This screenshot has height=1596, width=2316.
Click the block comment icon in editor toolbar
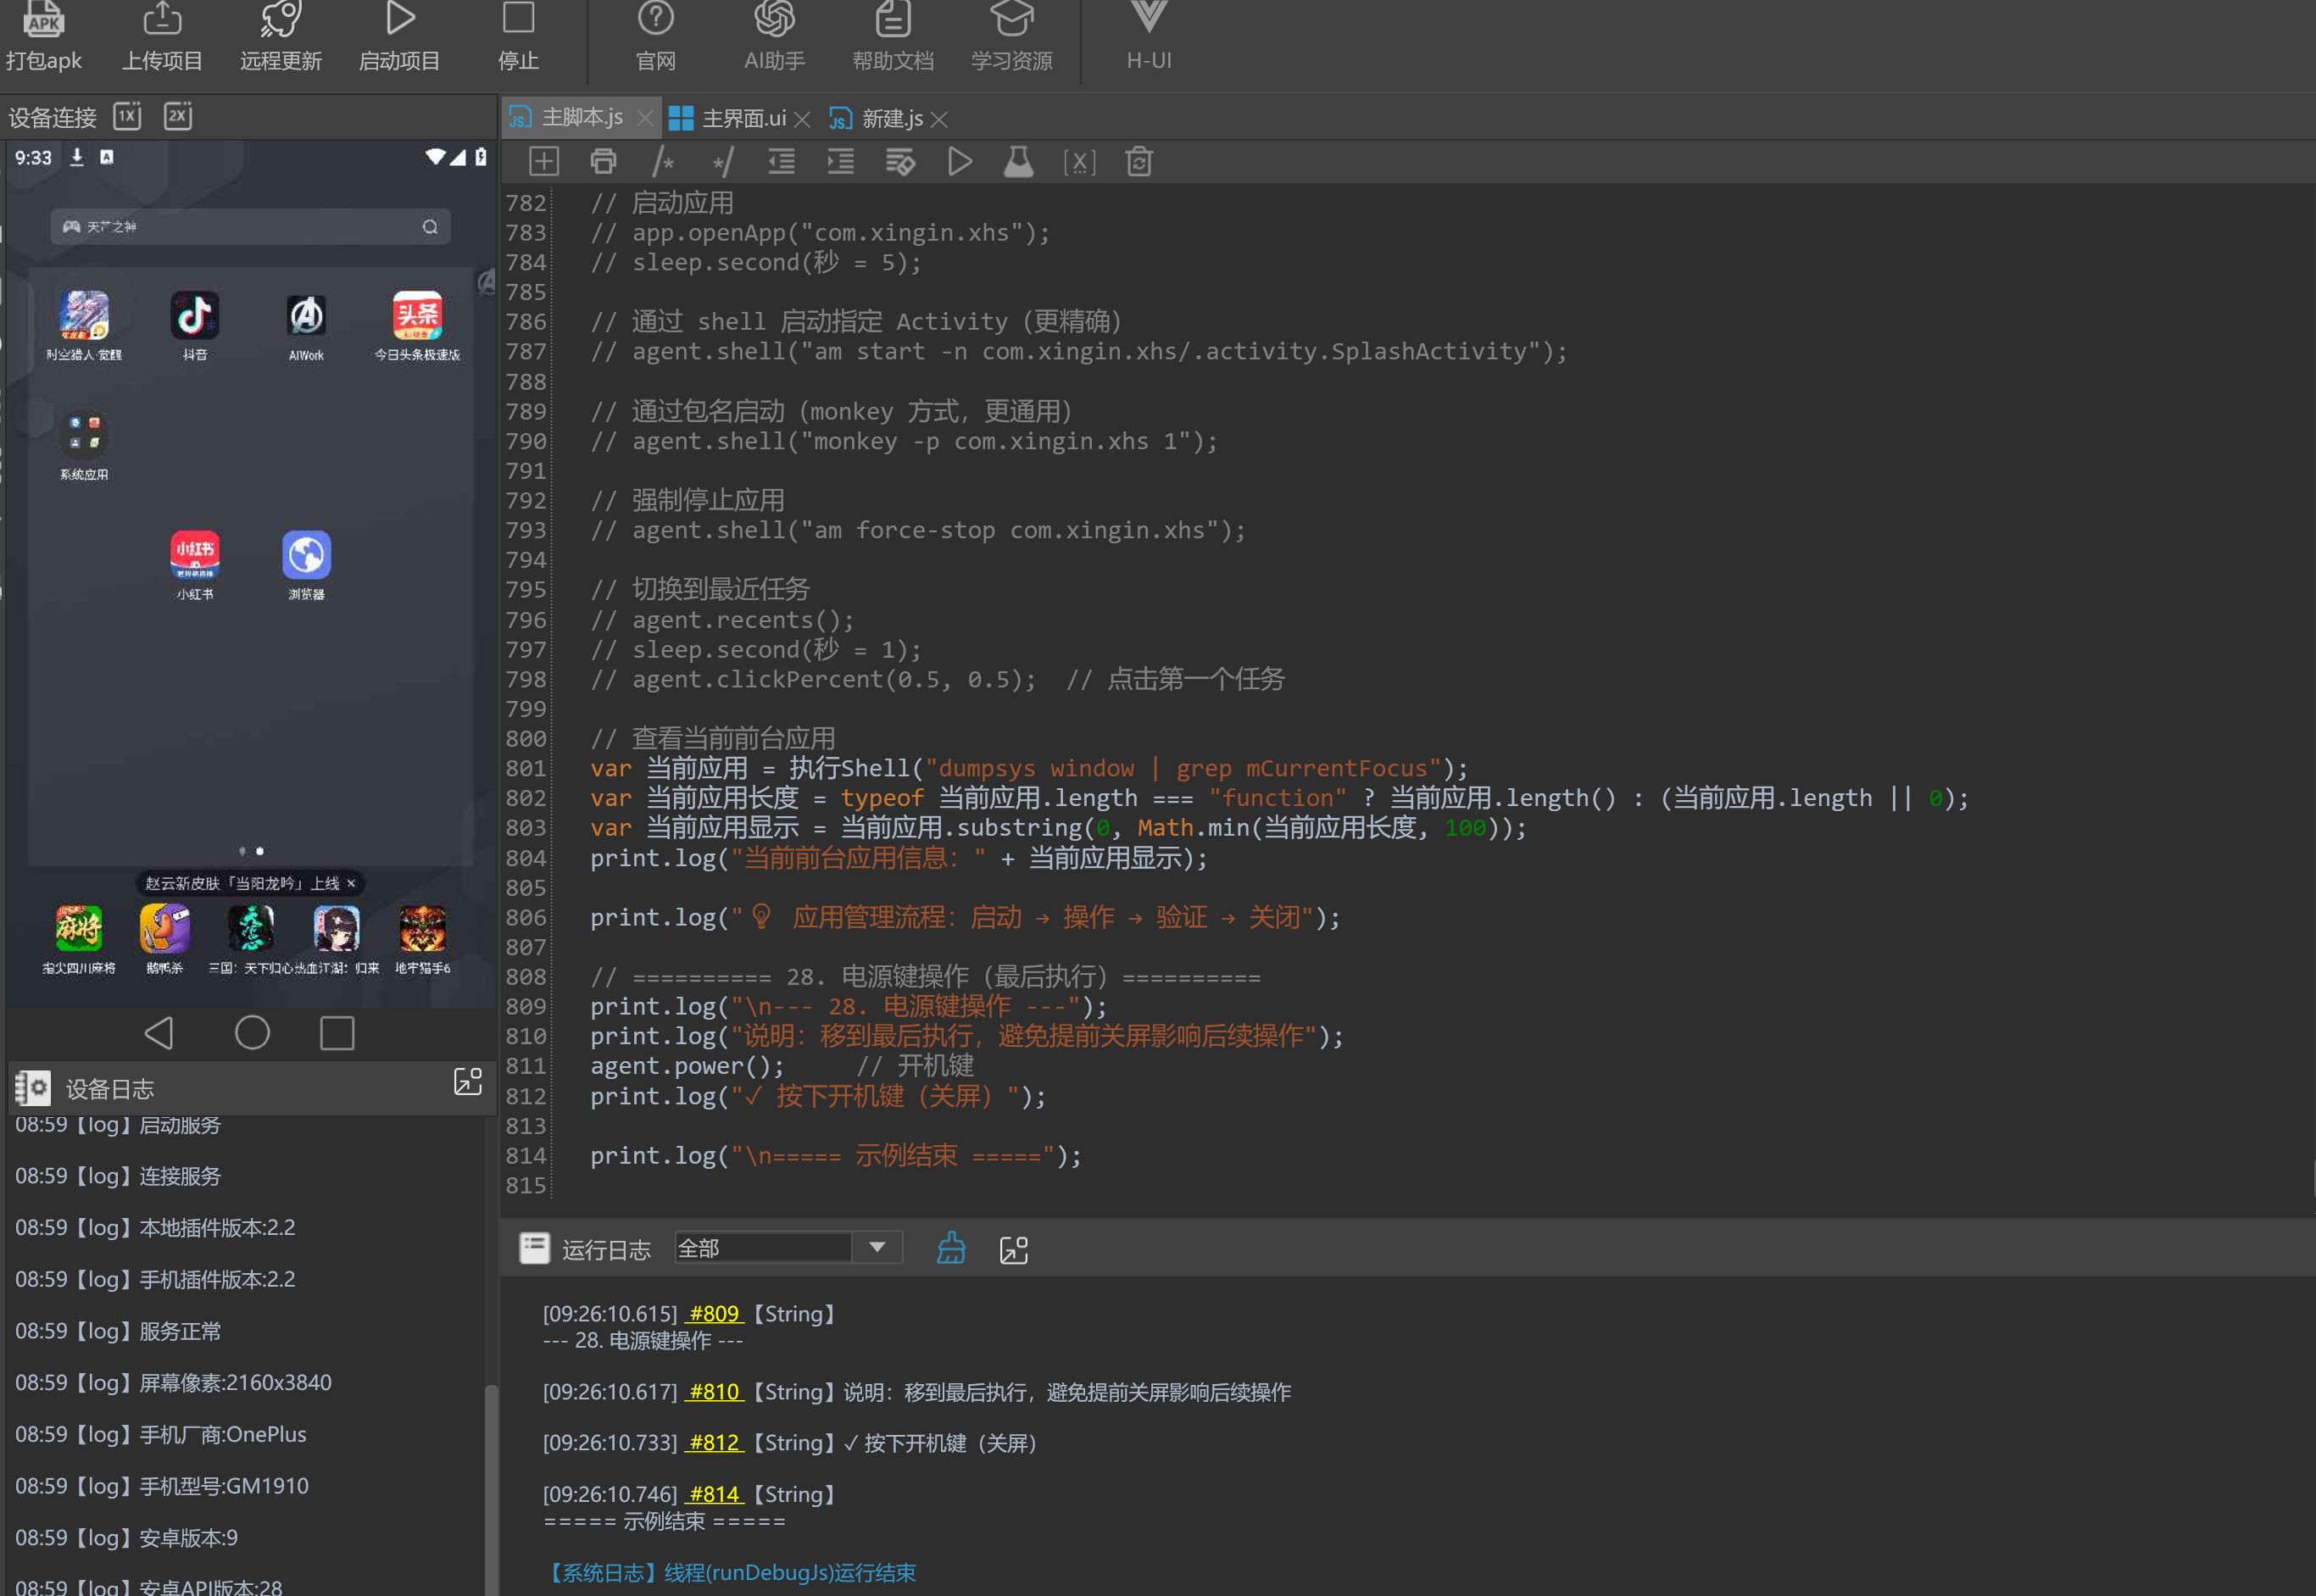point(662,162)
